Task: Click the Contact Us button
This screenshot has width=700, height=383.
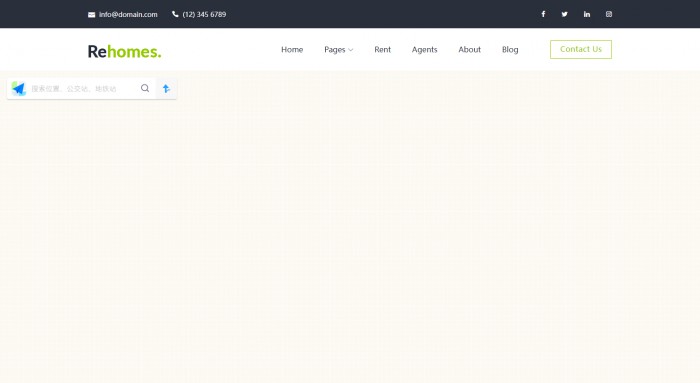Action: click(x=581, y=49)
